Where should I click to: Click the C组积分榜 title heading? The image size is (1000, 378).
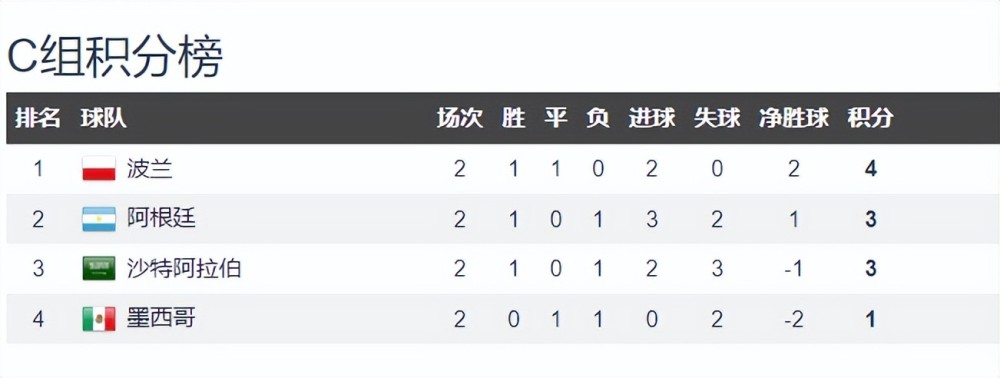tap(115, 57)
